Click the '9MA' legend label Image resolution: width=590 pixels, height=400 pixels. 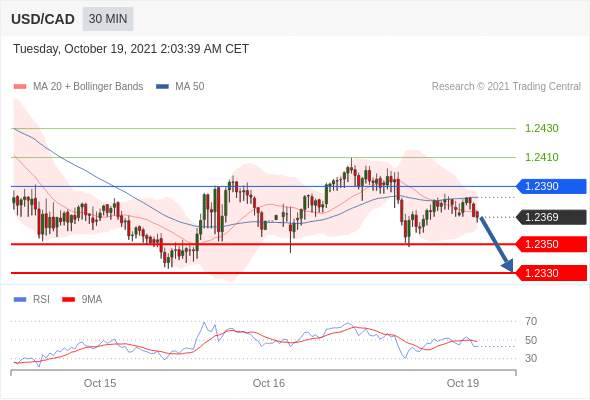pyautogui.click(x=92, y=300)
